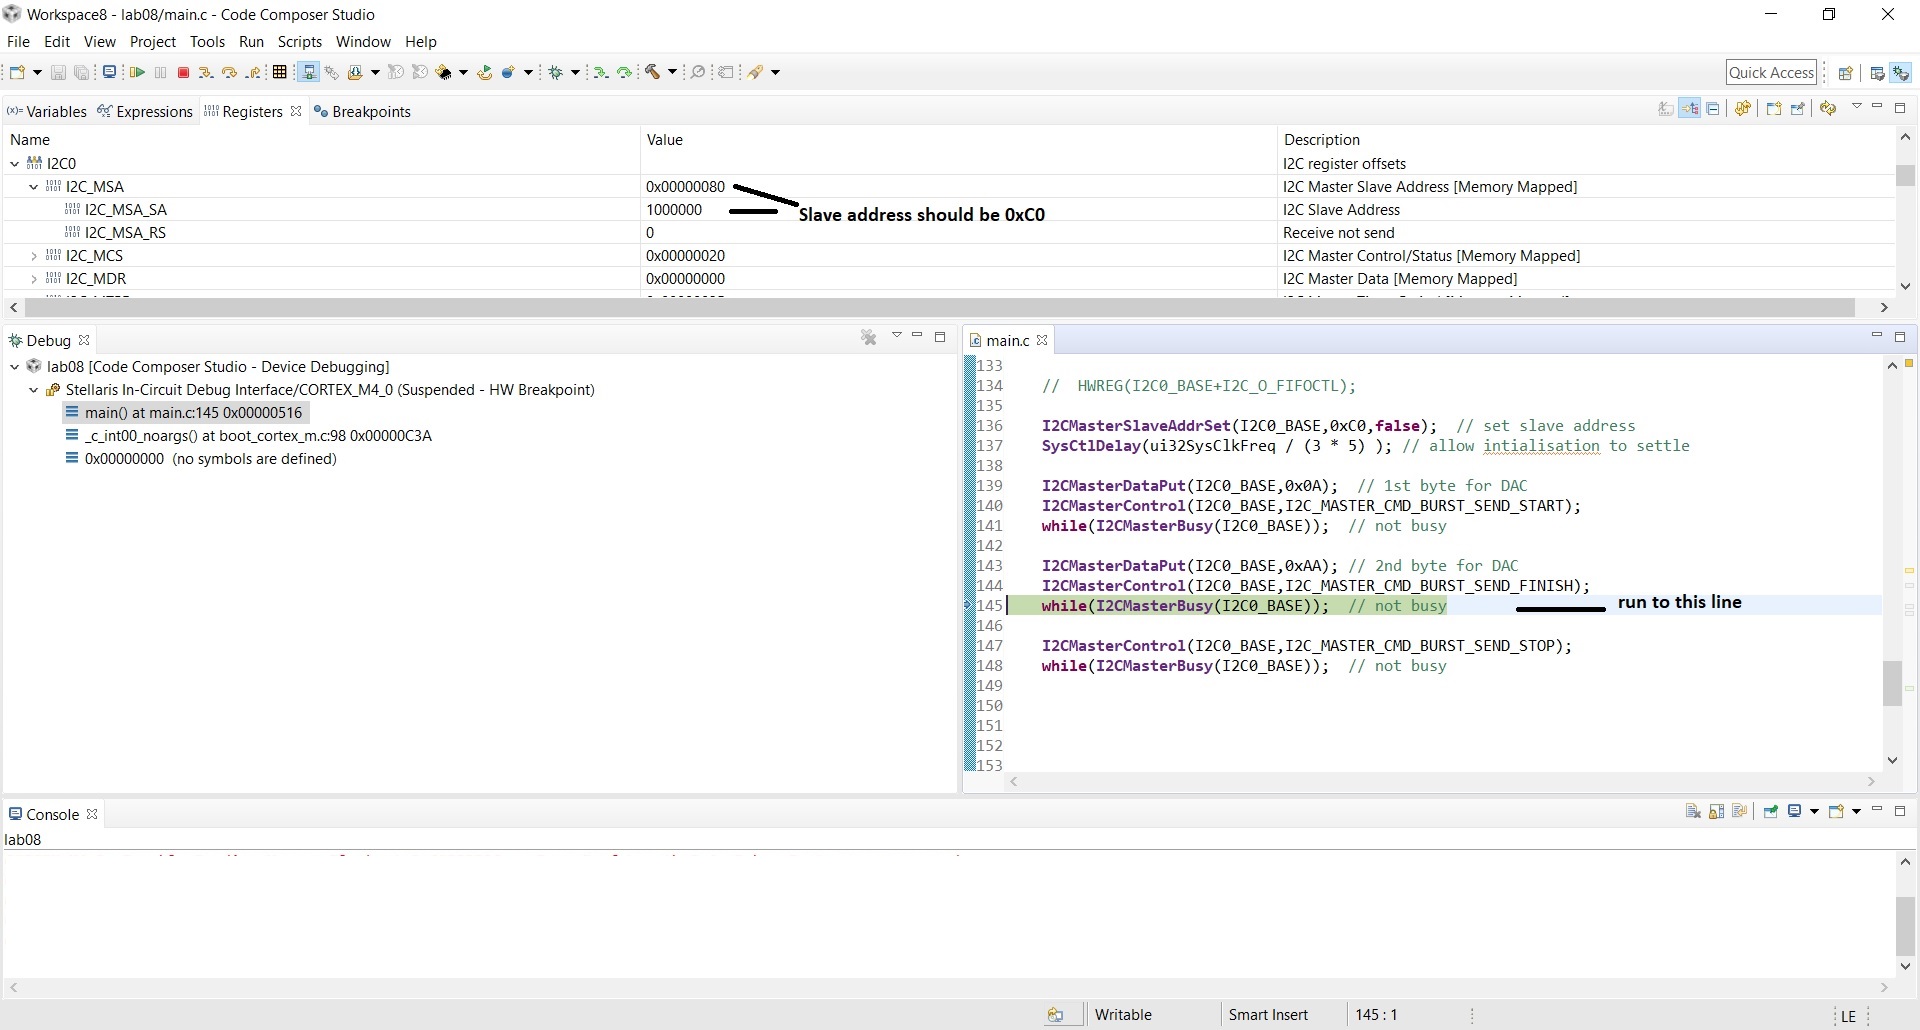Expand the I2C_MDR register node

tap(33, 279)
